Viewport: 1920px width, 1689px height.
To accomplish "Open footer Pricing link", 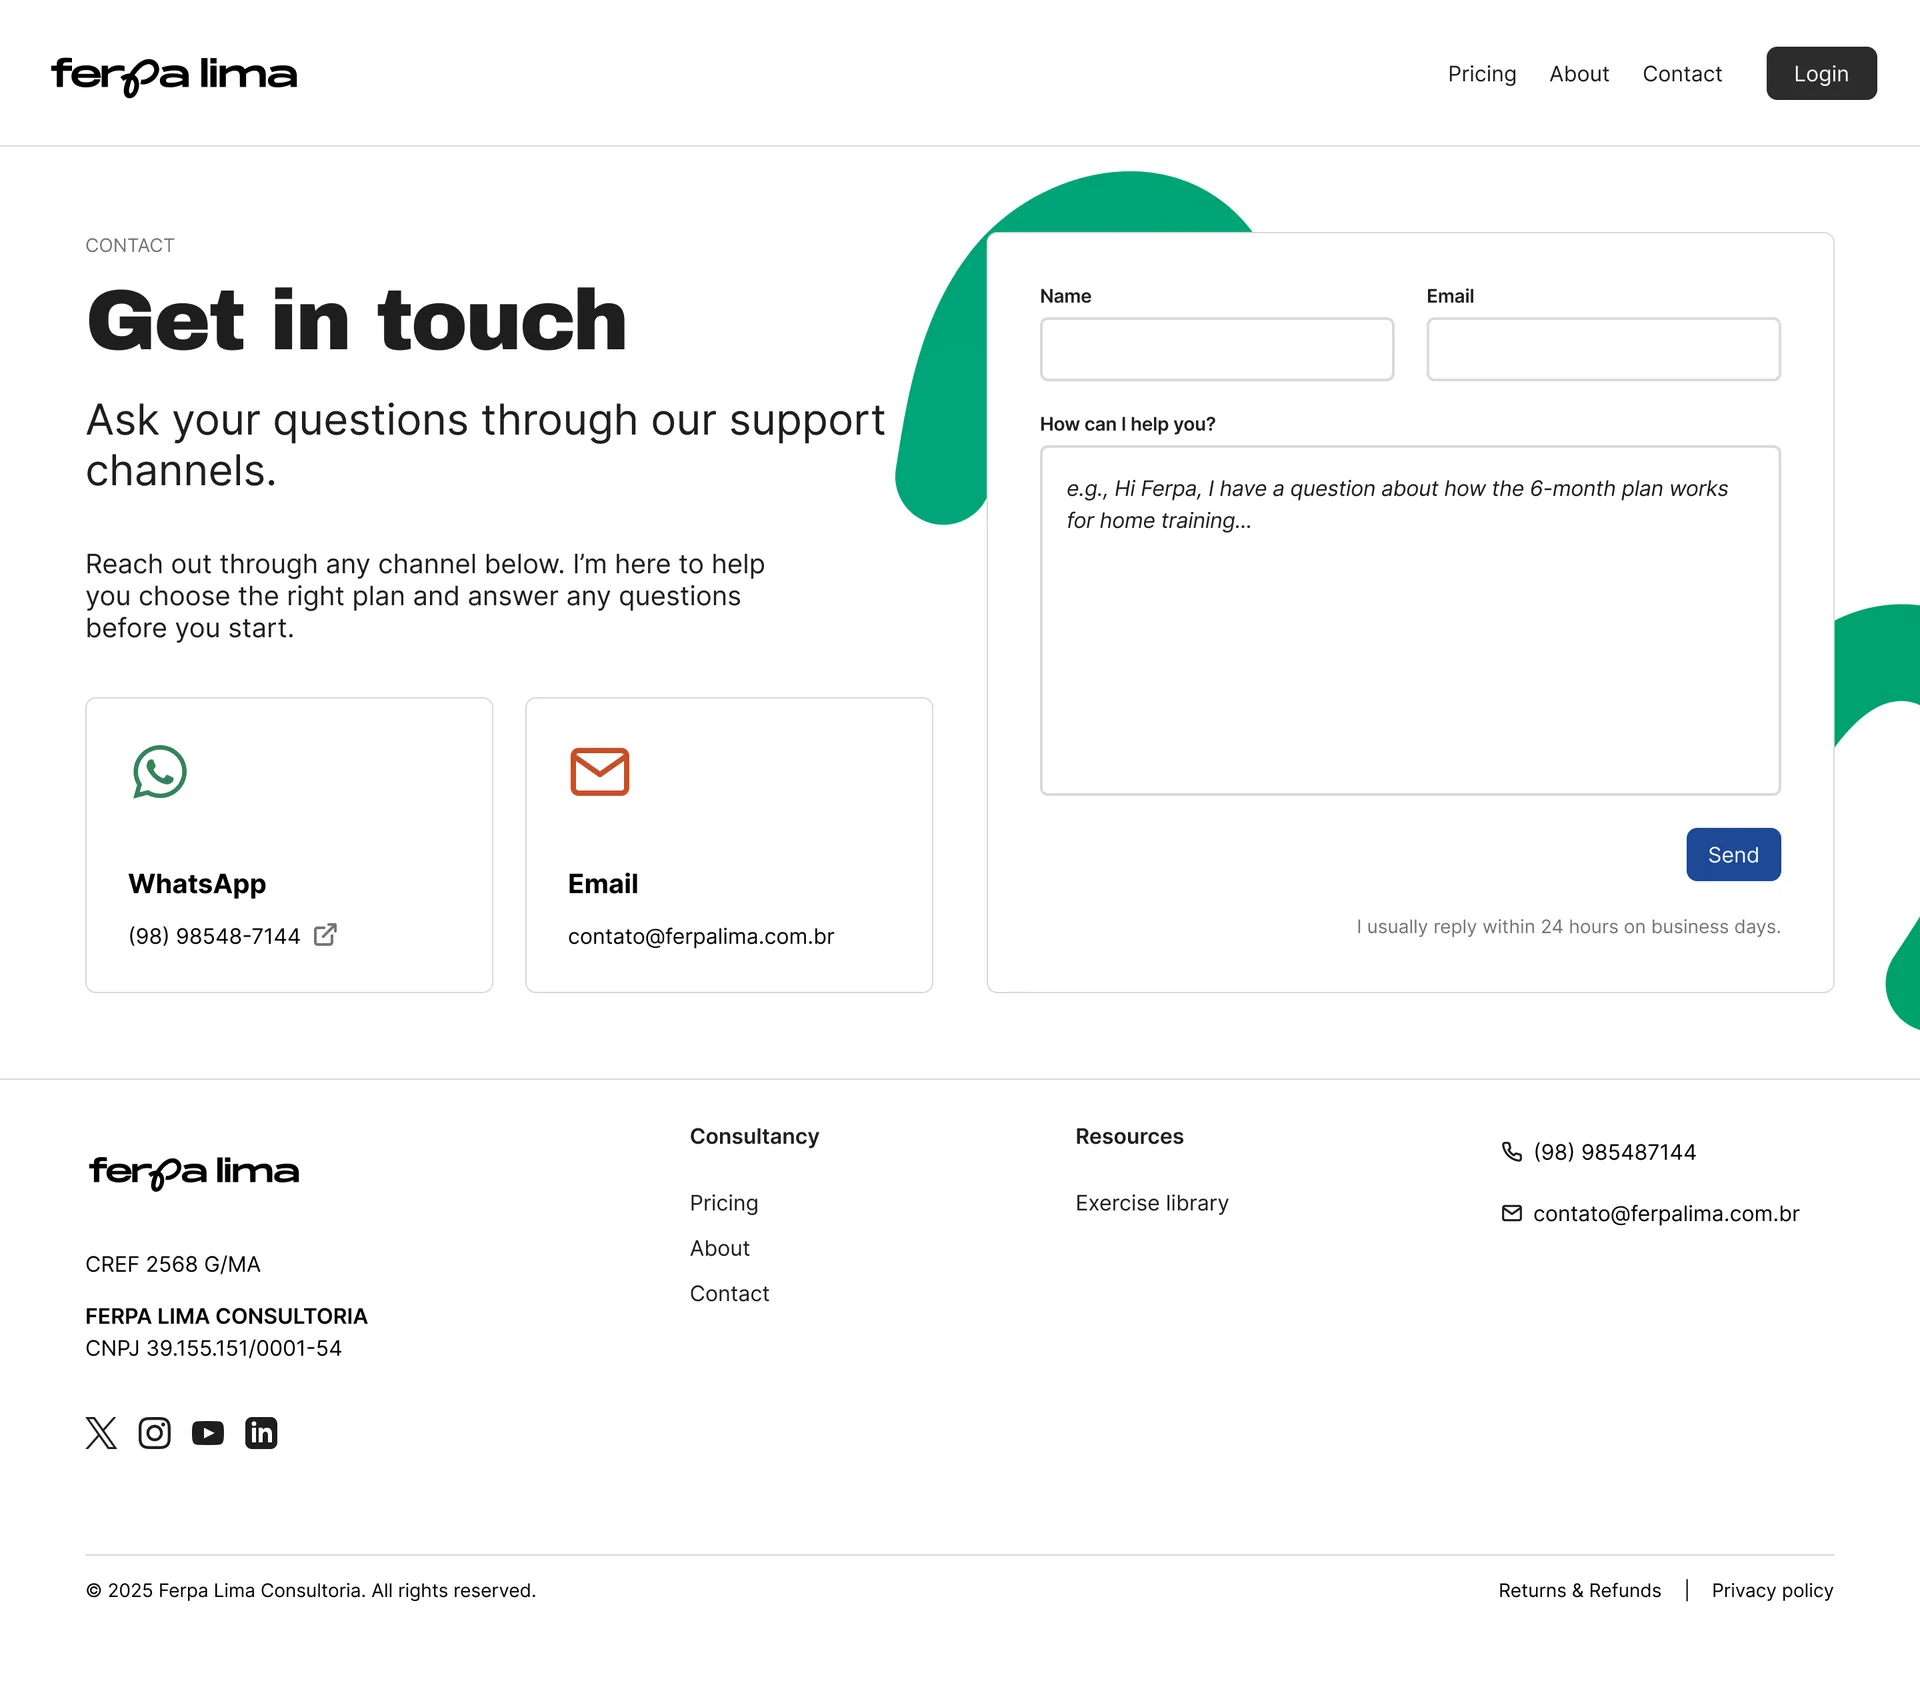I will pyautogui.click(x=724, y=1203).
